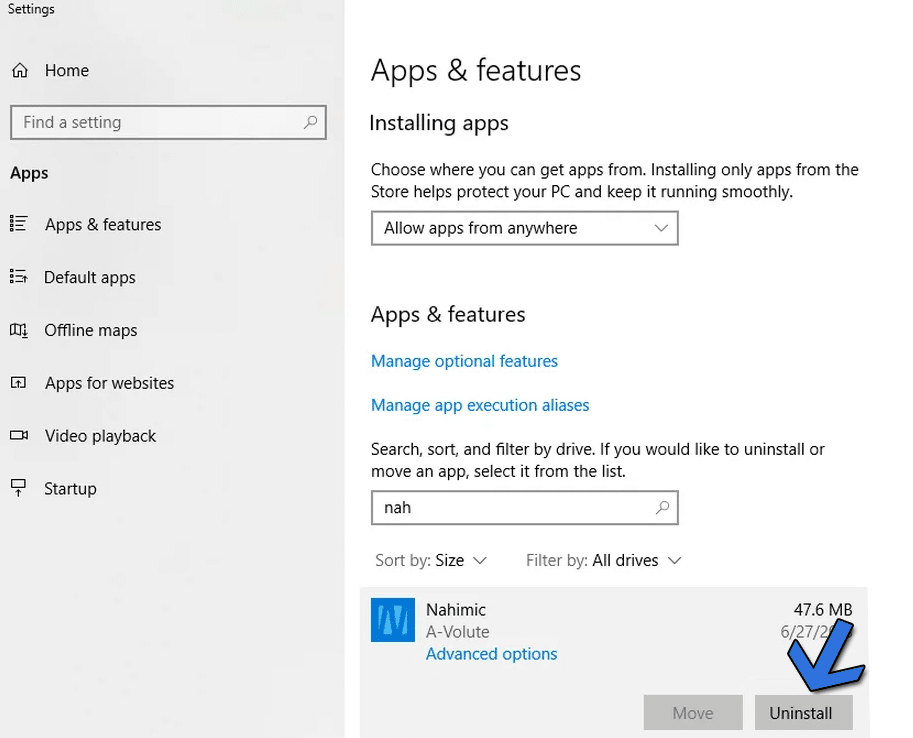Screen dimensions: 913x738
Task: Click the Video playback icon
Action: (x=18, y=436)
